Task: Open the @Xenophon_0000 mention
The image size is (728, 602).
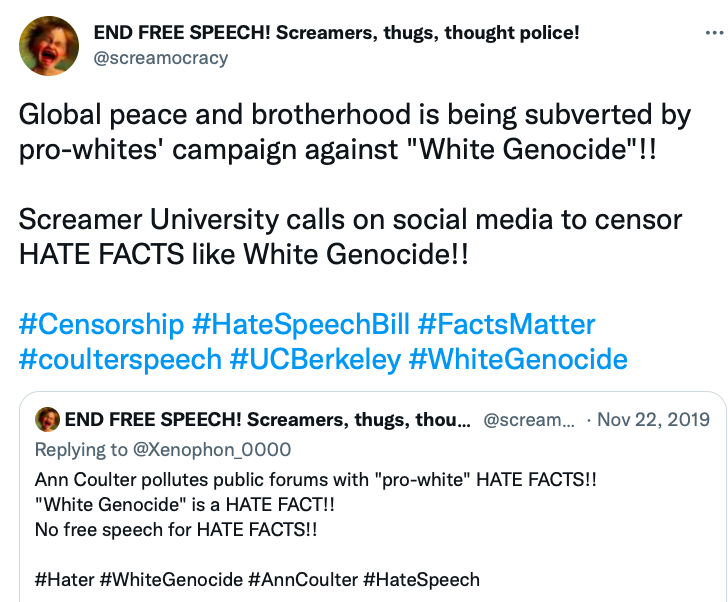Action: click(x=212, y=450)
